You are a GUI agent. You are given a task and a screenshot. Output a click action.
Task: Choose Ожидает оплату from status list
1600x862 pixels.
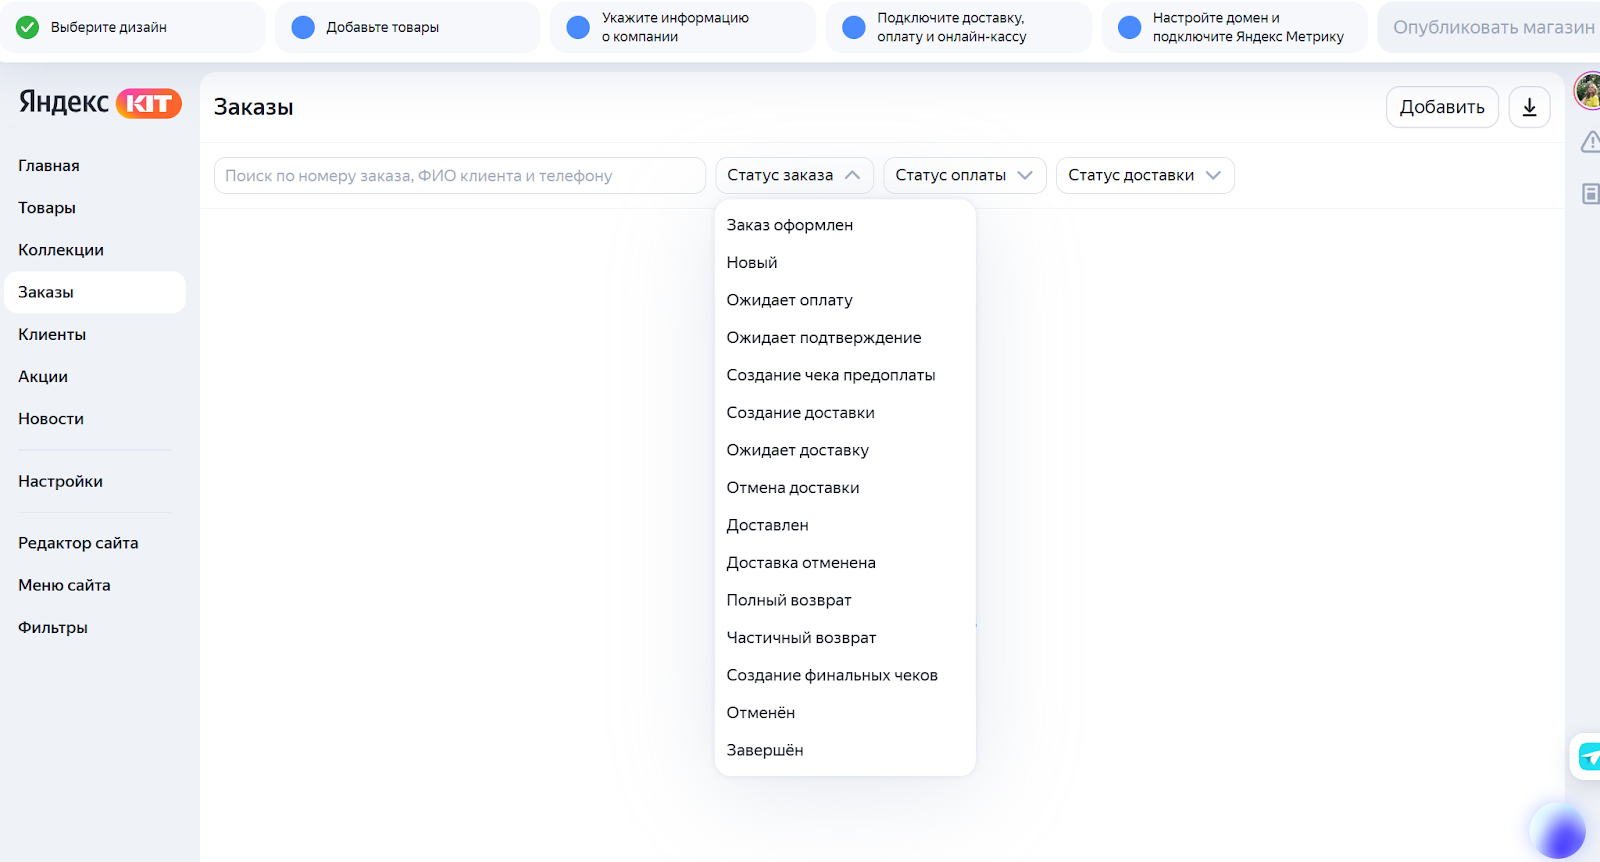coord(789,300)
